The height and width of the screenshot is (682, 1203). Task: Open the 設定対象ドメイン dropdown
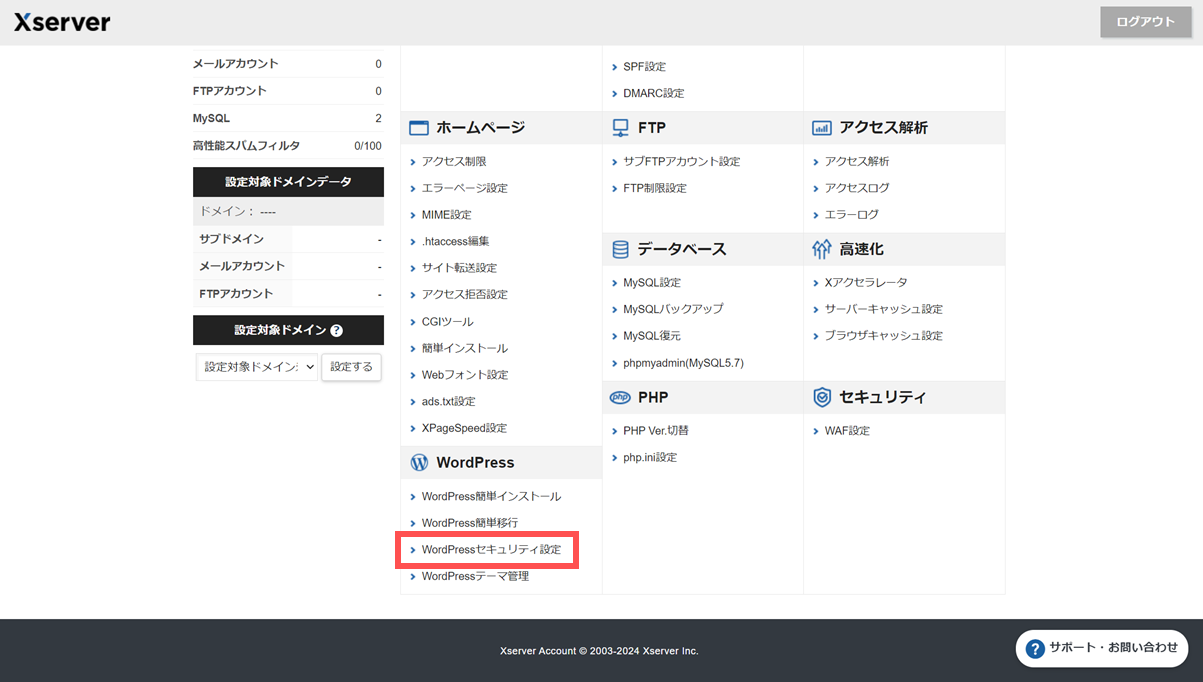click(x=257, y=367)
